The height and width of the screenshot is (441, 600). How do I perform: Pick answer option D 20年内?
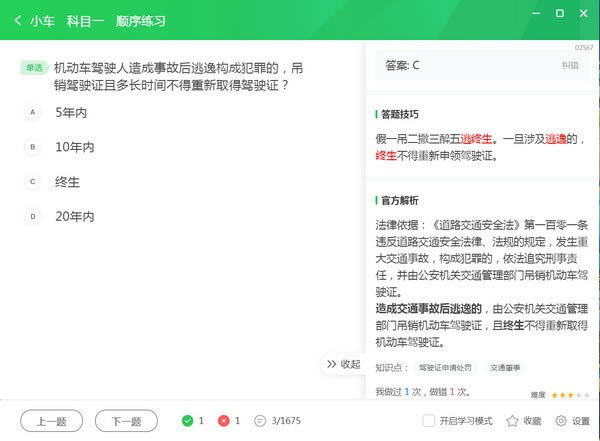(x=60, y=217)
